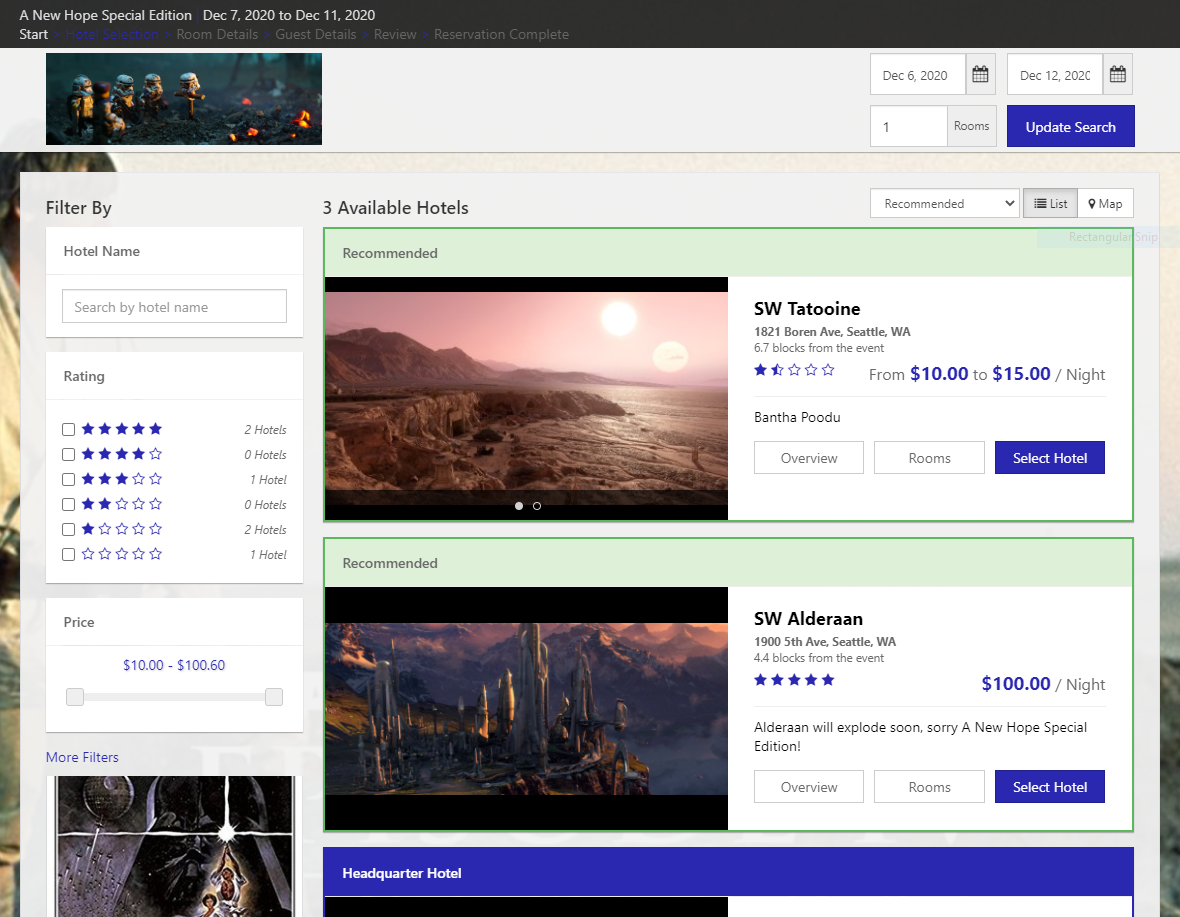Click the minimum price slider handle

click(75, 697)
